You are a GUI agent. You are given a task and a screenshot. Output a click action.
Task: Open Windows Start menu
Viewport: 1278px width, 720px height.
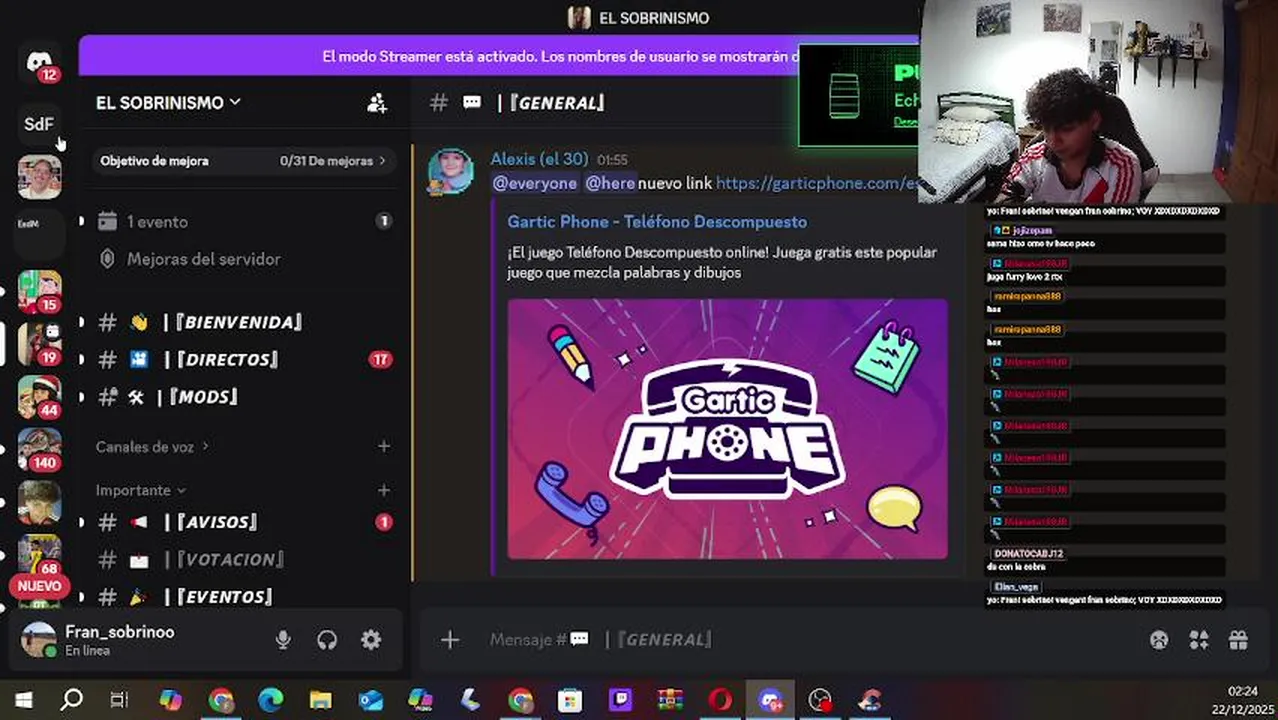(22, 700)
